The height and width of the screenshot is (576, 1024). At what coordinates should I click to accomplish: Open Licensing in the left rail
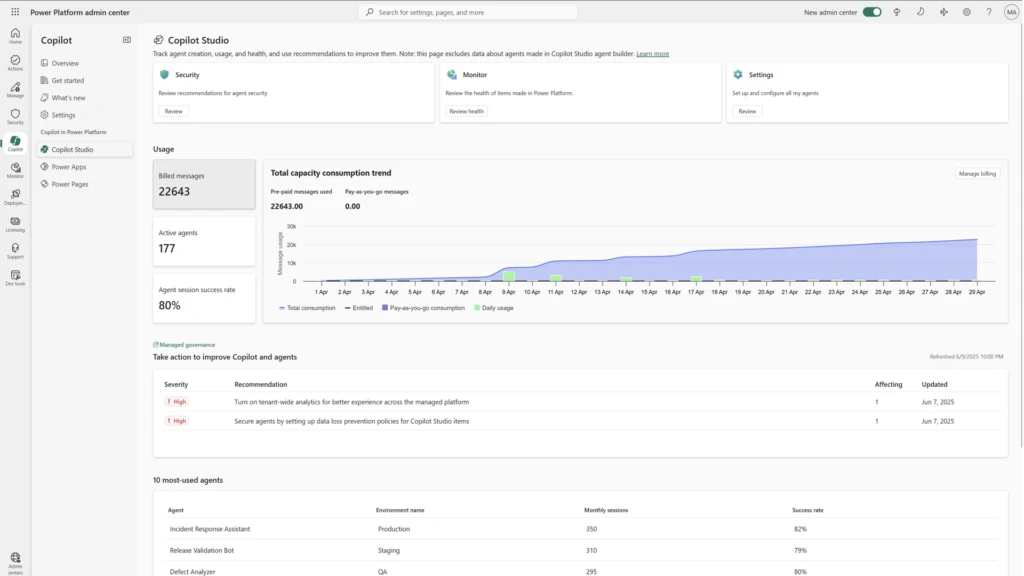(x=15, y=223)
